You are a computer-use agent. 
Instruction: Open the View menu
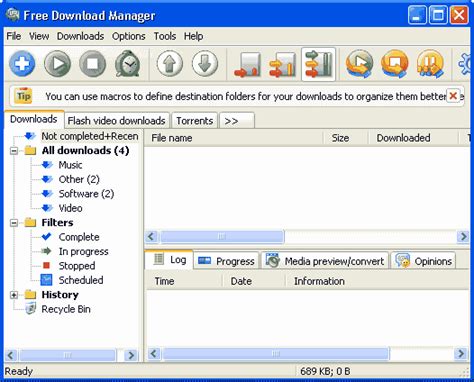coord(39,36)
